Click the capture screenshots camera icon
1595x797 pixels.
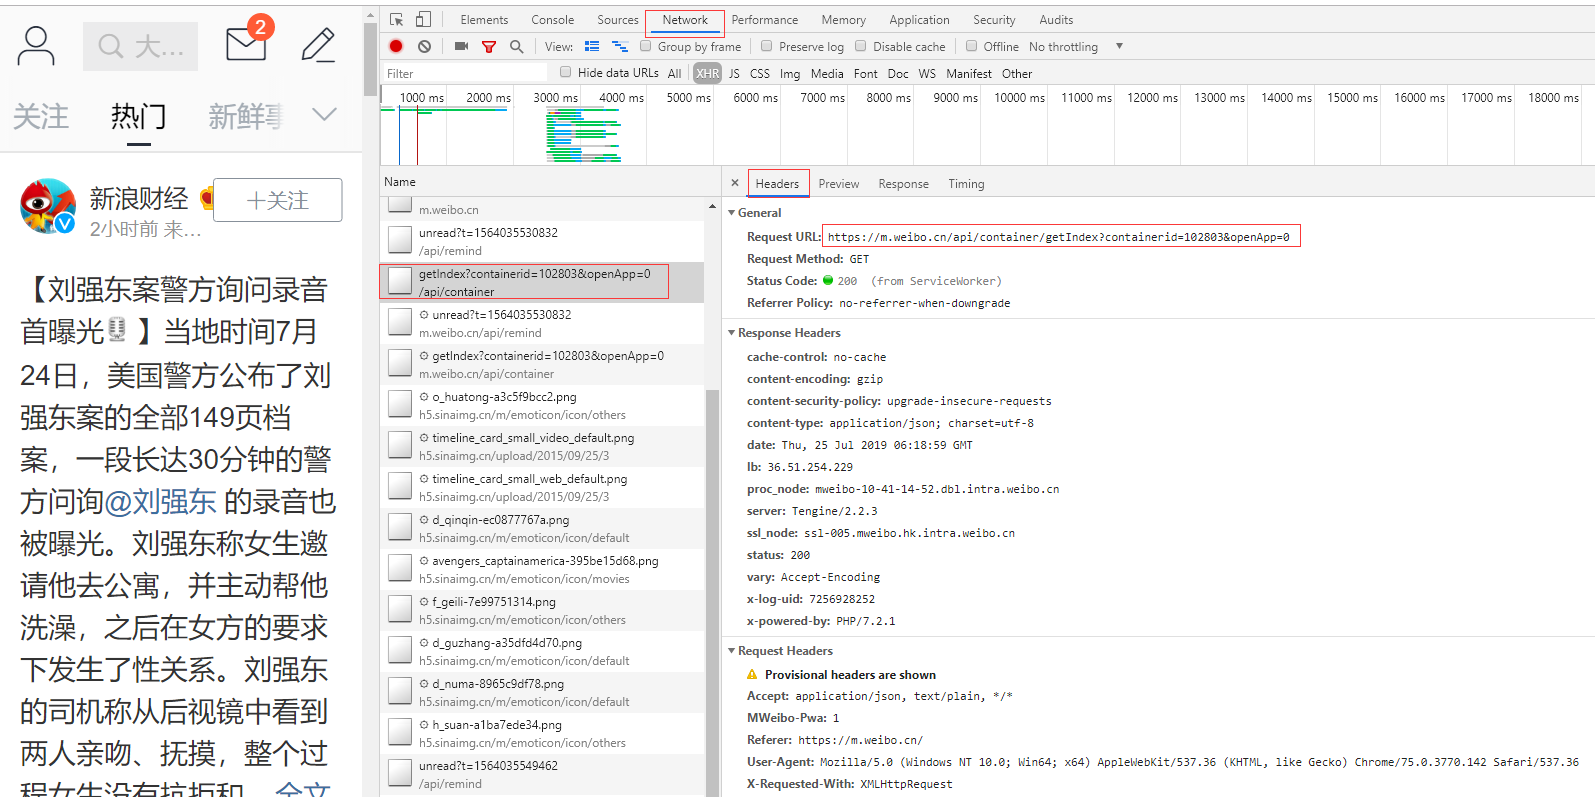click(x=461, y=46)
